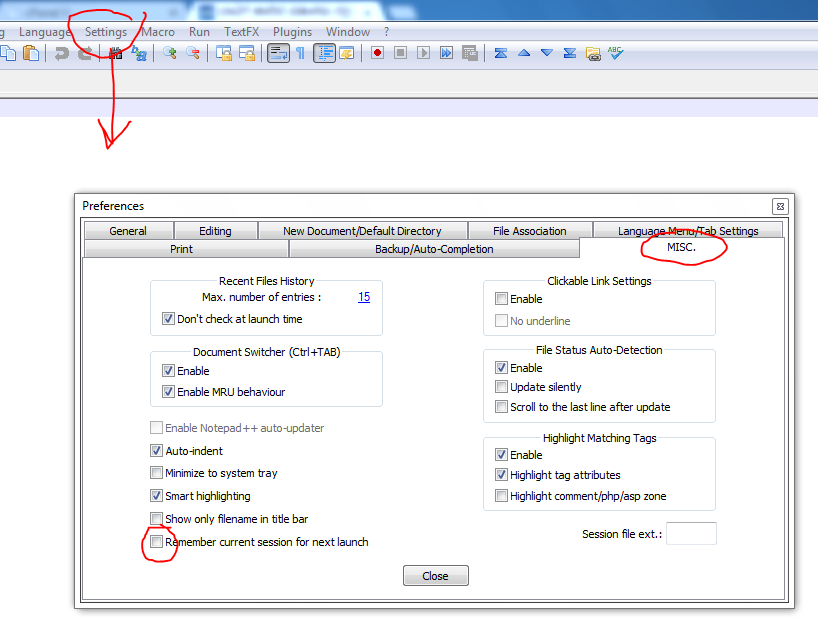The height and width of the screenshot is (644, 818).
Task: Click the blue down triangle icon
Action: point(547,53)
